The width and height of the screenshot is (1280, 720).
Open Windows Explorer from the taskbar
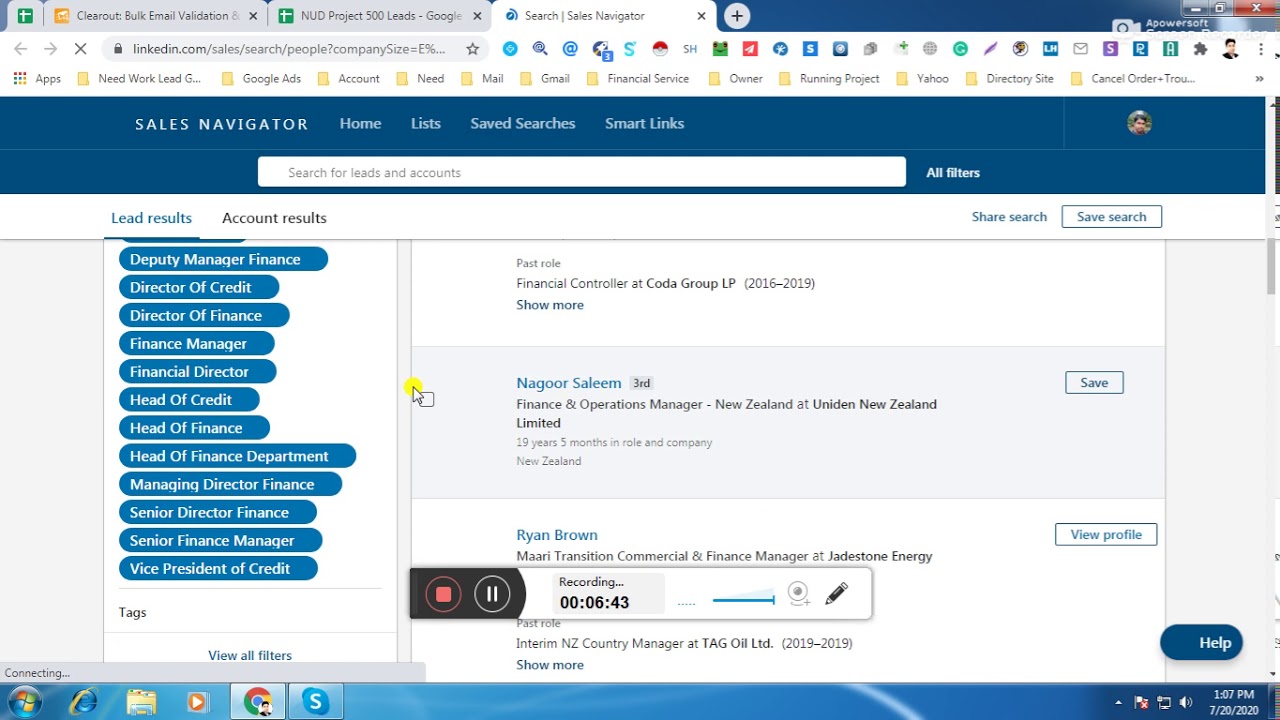[x=141, y=702]
